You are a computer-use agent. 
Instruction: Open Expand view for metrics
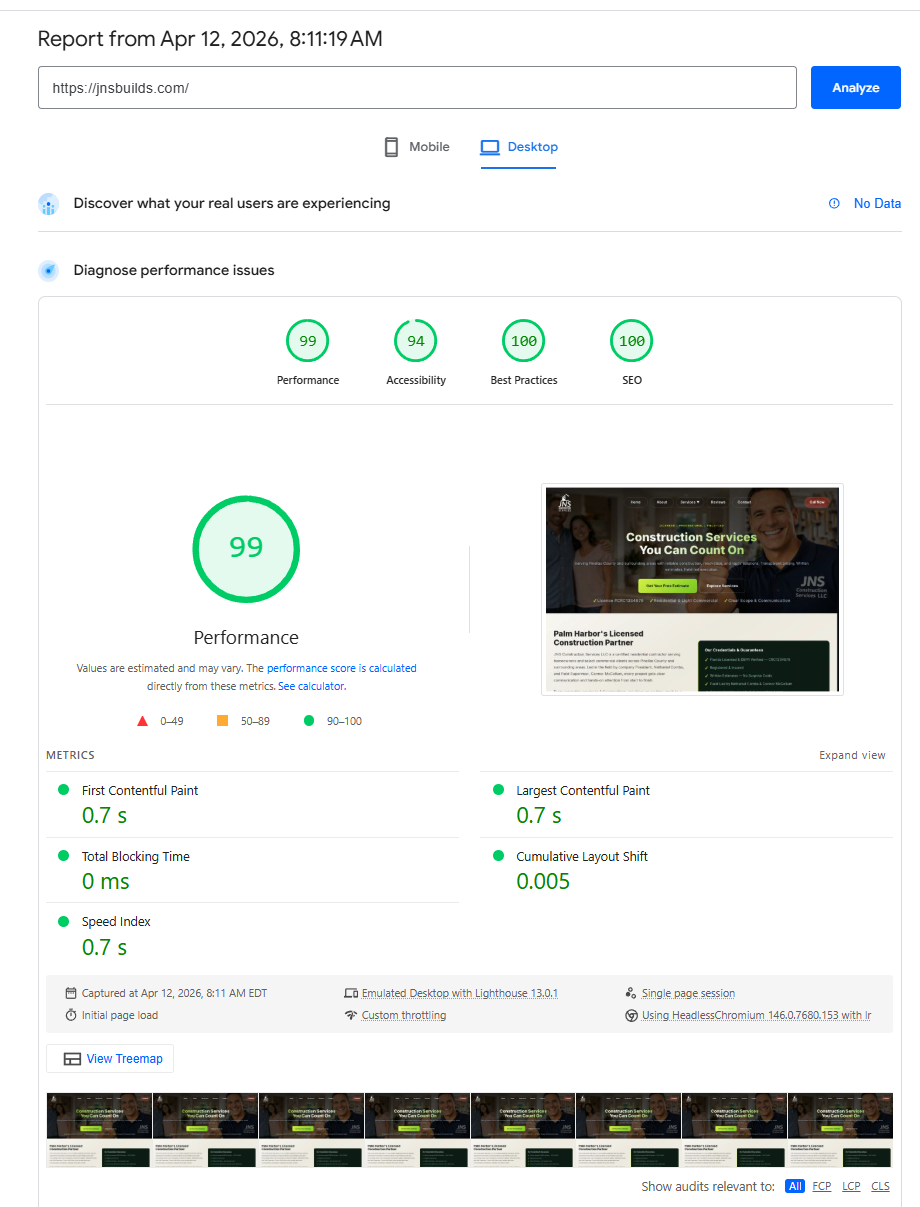click(x=852, y=755)
